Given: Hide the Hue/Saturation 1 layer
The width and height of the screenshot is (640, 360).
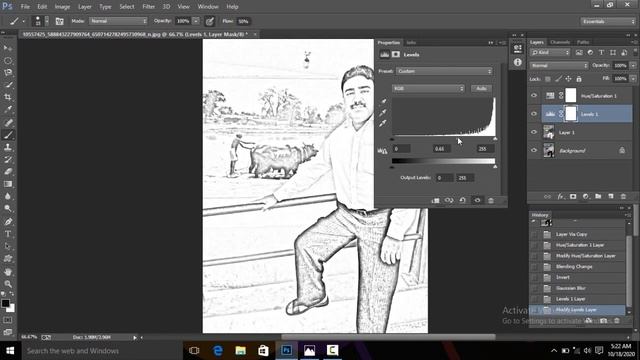Looking at the screenshot, I should [534, 96].
